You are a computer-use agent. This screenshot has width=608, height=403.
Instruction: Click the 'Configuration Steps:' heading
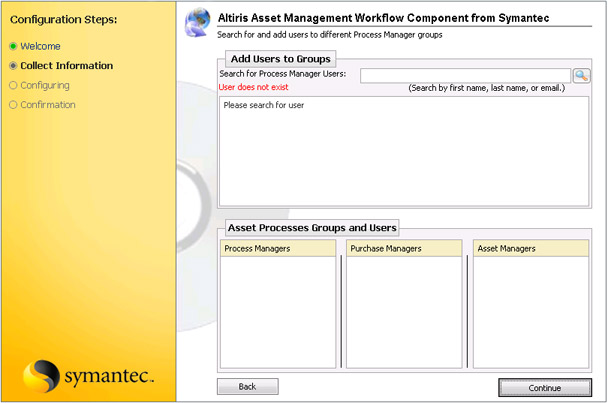(x=64, y=19)
